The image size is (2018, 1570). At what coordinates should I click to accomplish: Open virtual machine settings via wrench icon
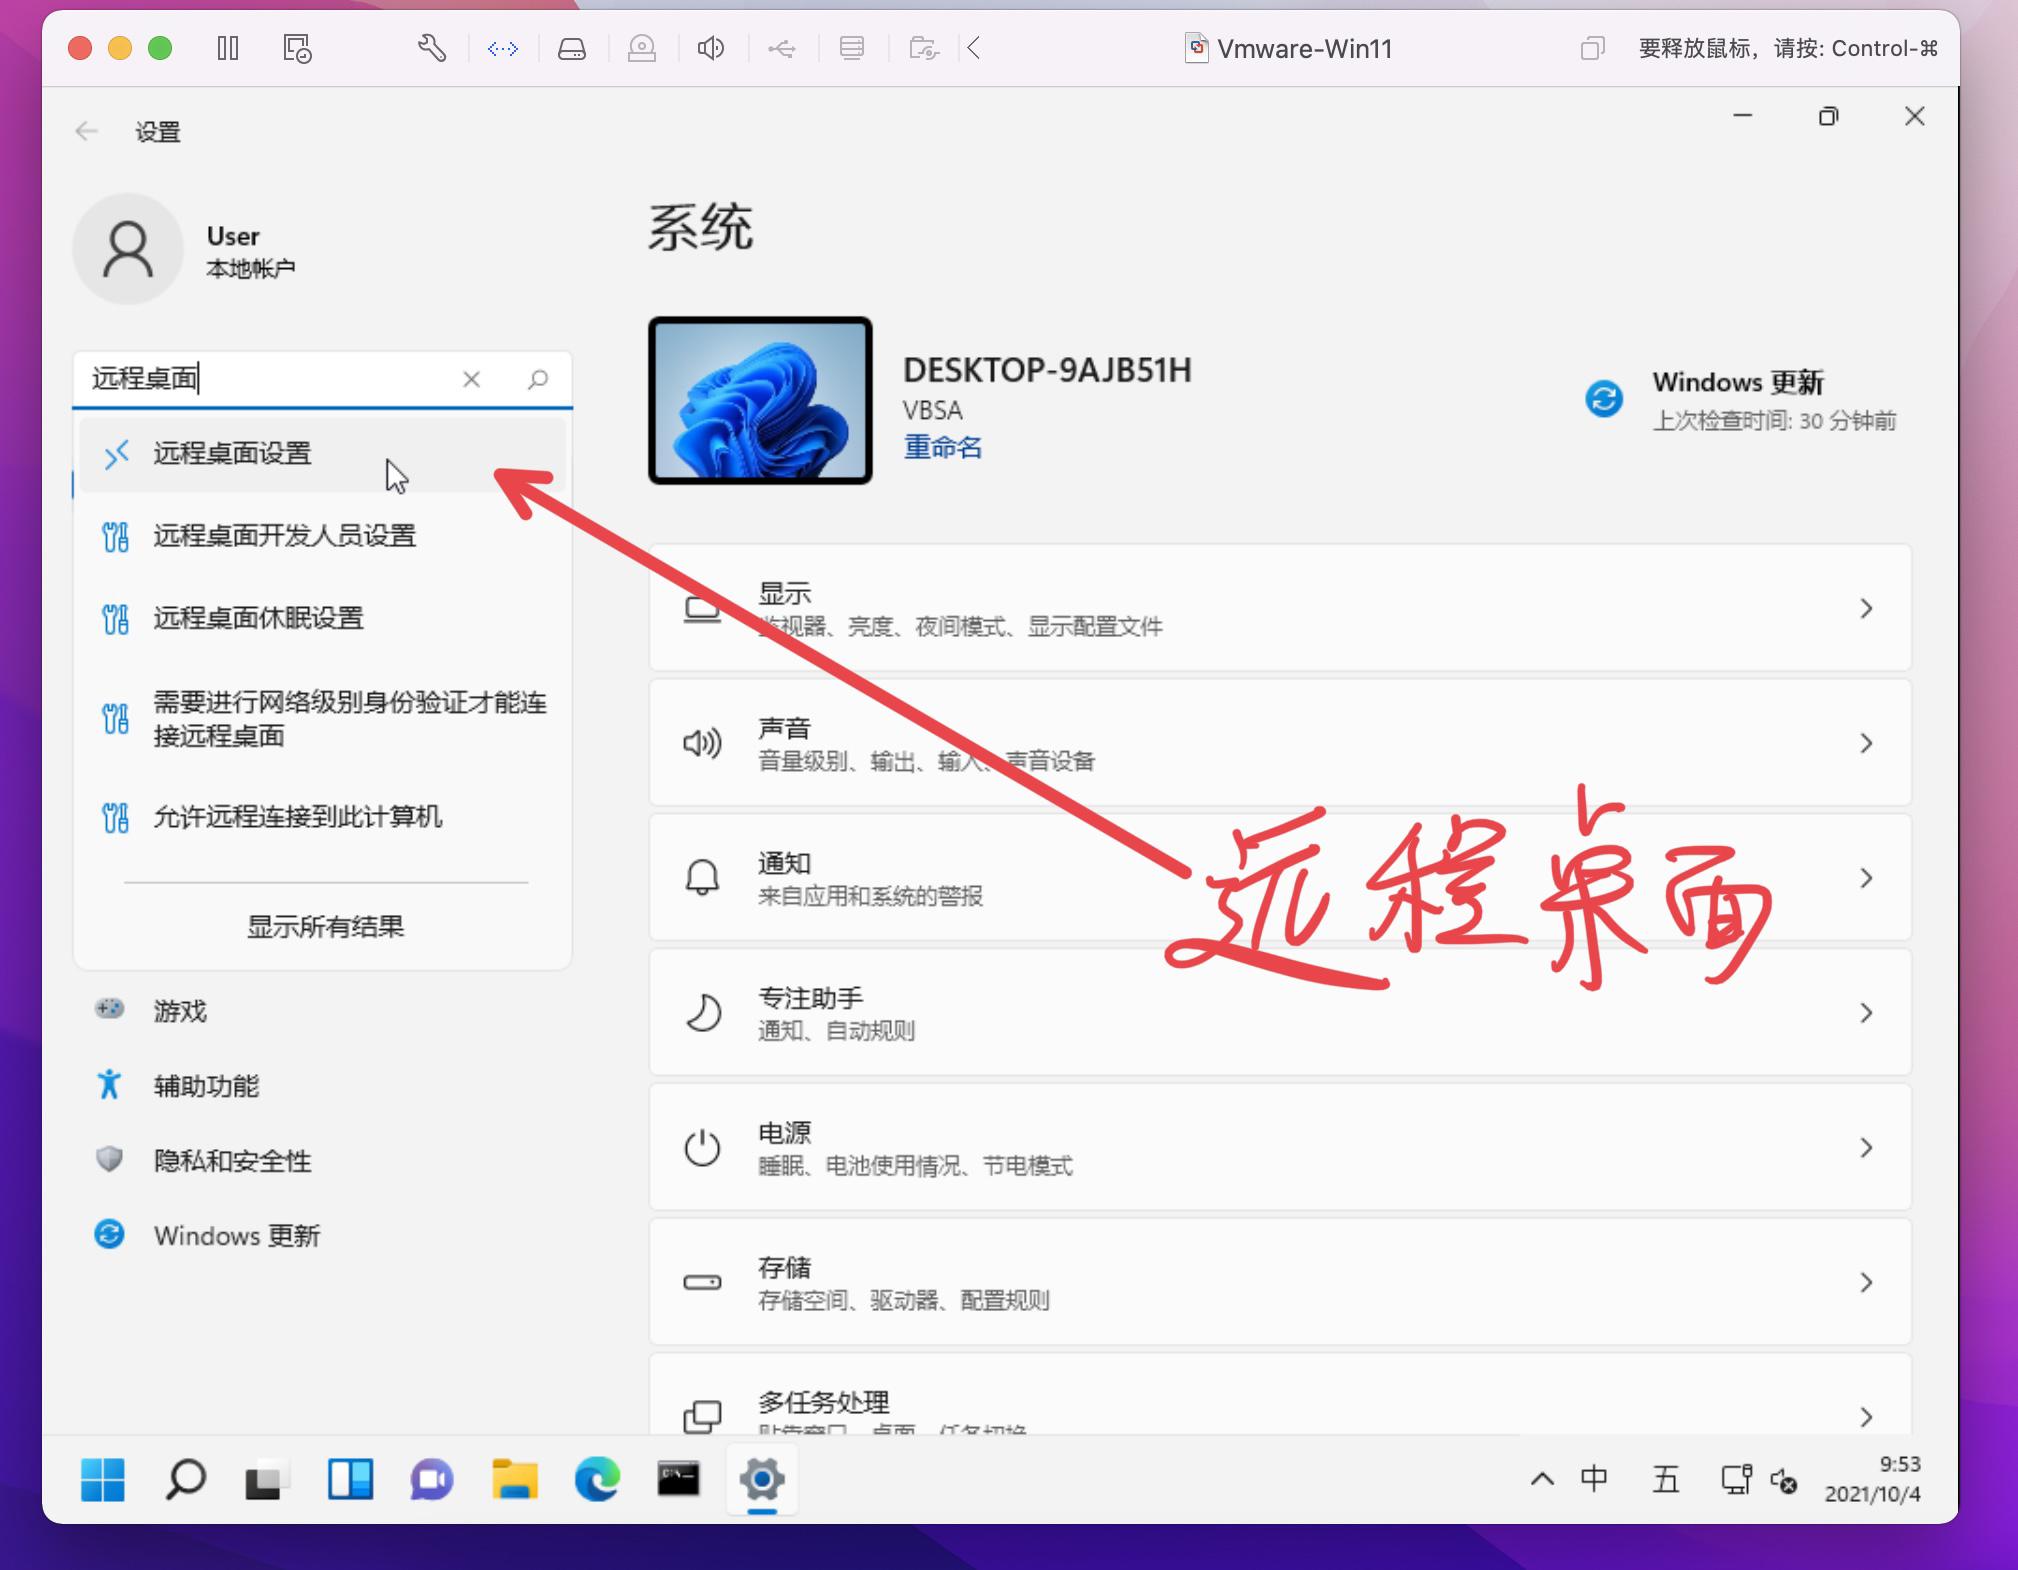pyautogui.click(x=430, y=47)
